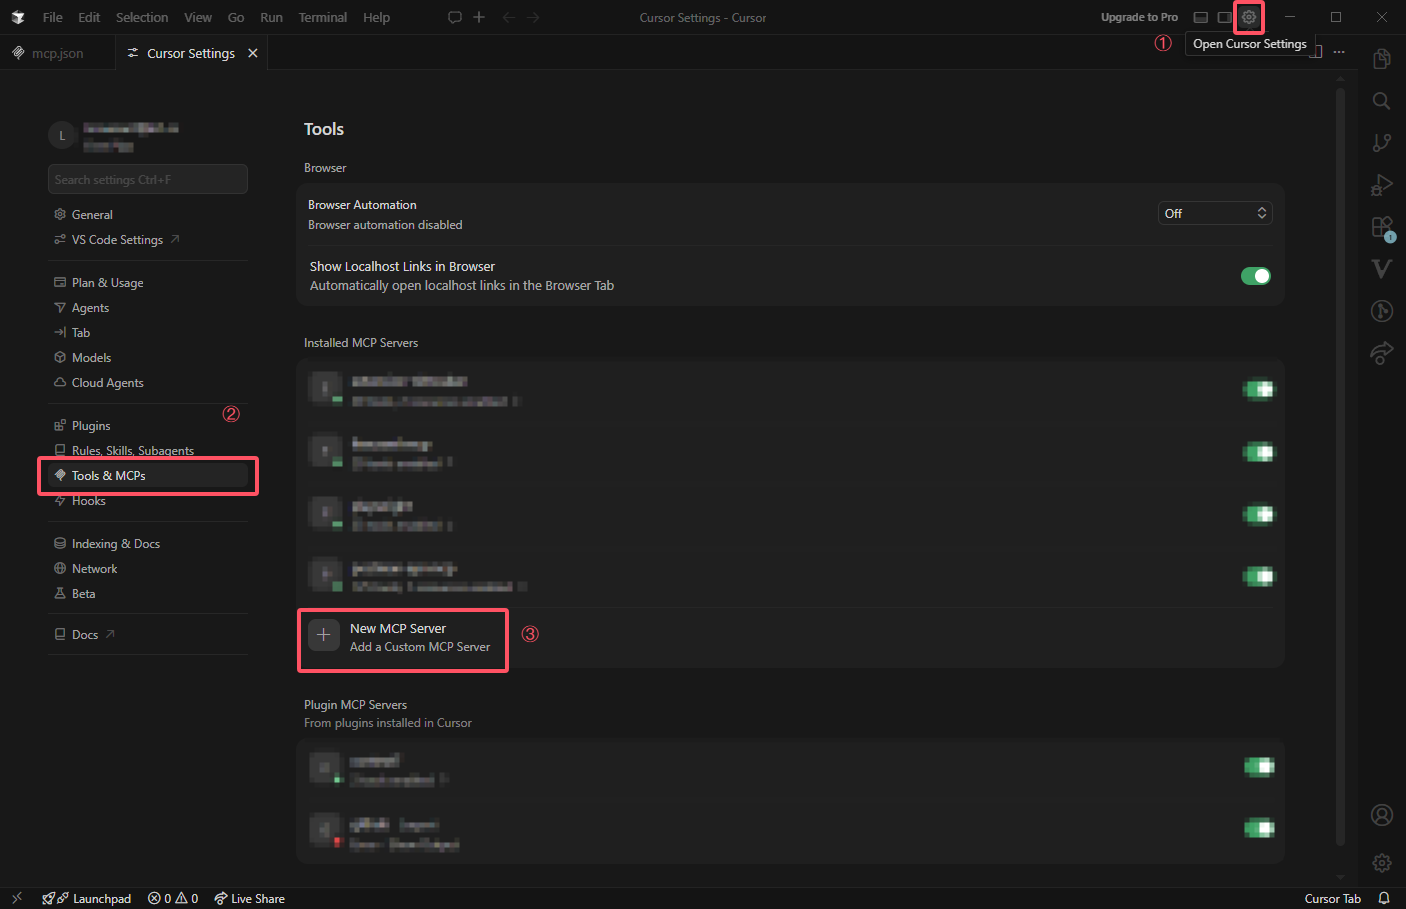Click Upgrade to Pro
Image resolution: width=1406 pixels, height=909 pixels.
[x=1139, y=17]
